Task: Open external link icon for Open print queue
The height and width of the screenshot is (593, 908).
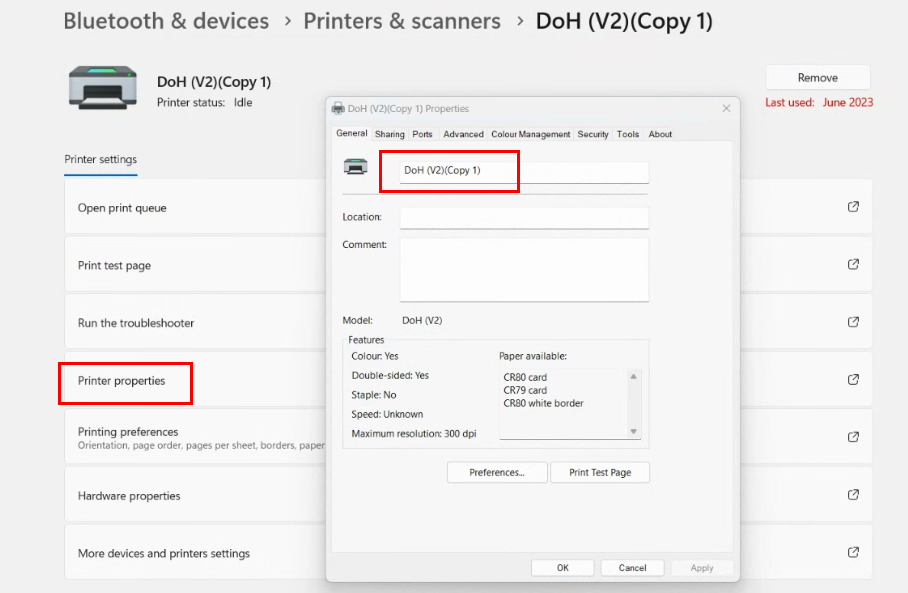Action: (853, 207)
